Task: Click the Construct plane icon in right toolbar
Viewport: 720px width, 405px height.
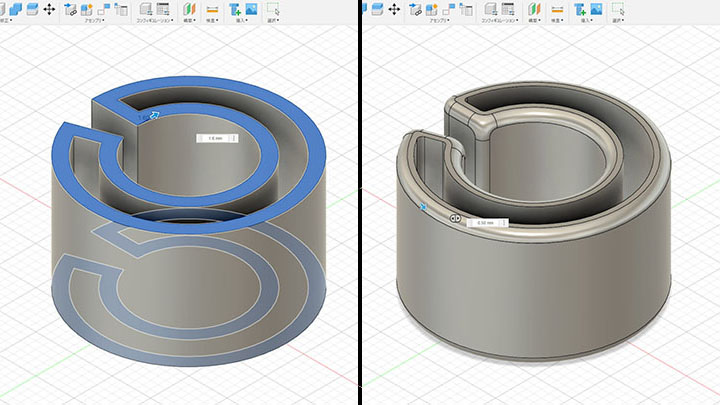Action: 535,10
